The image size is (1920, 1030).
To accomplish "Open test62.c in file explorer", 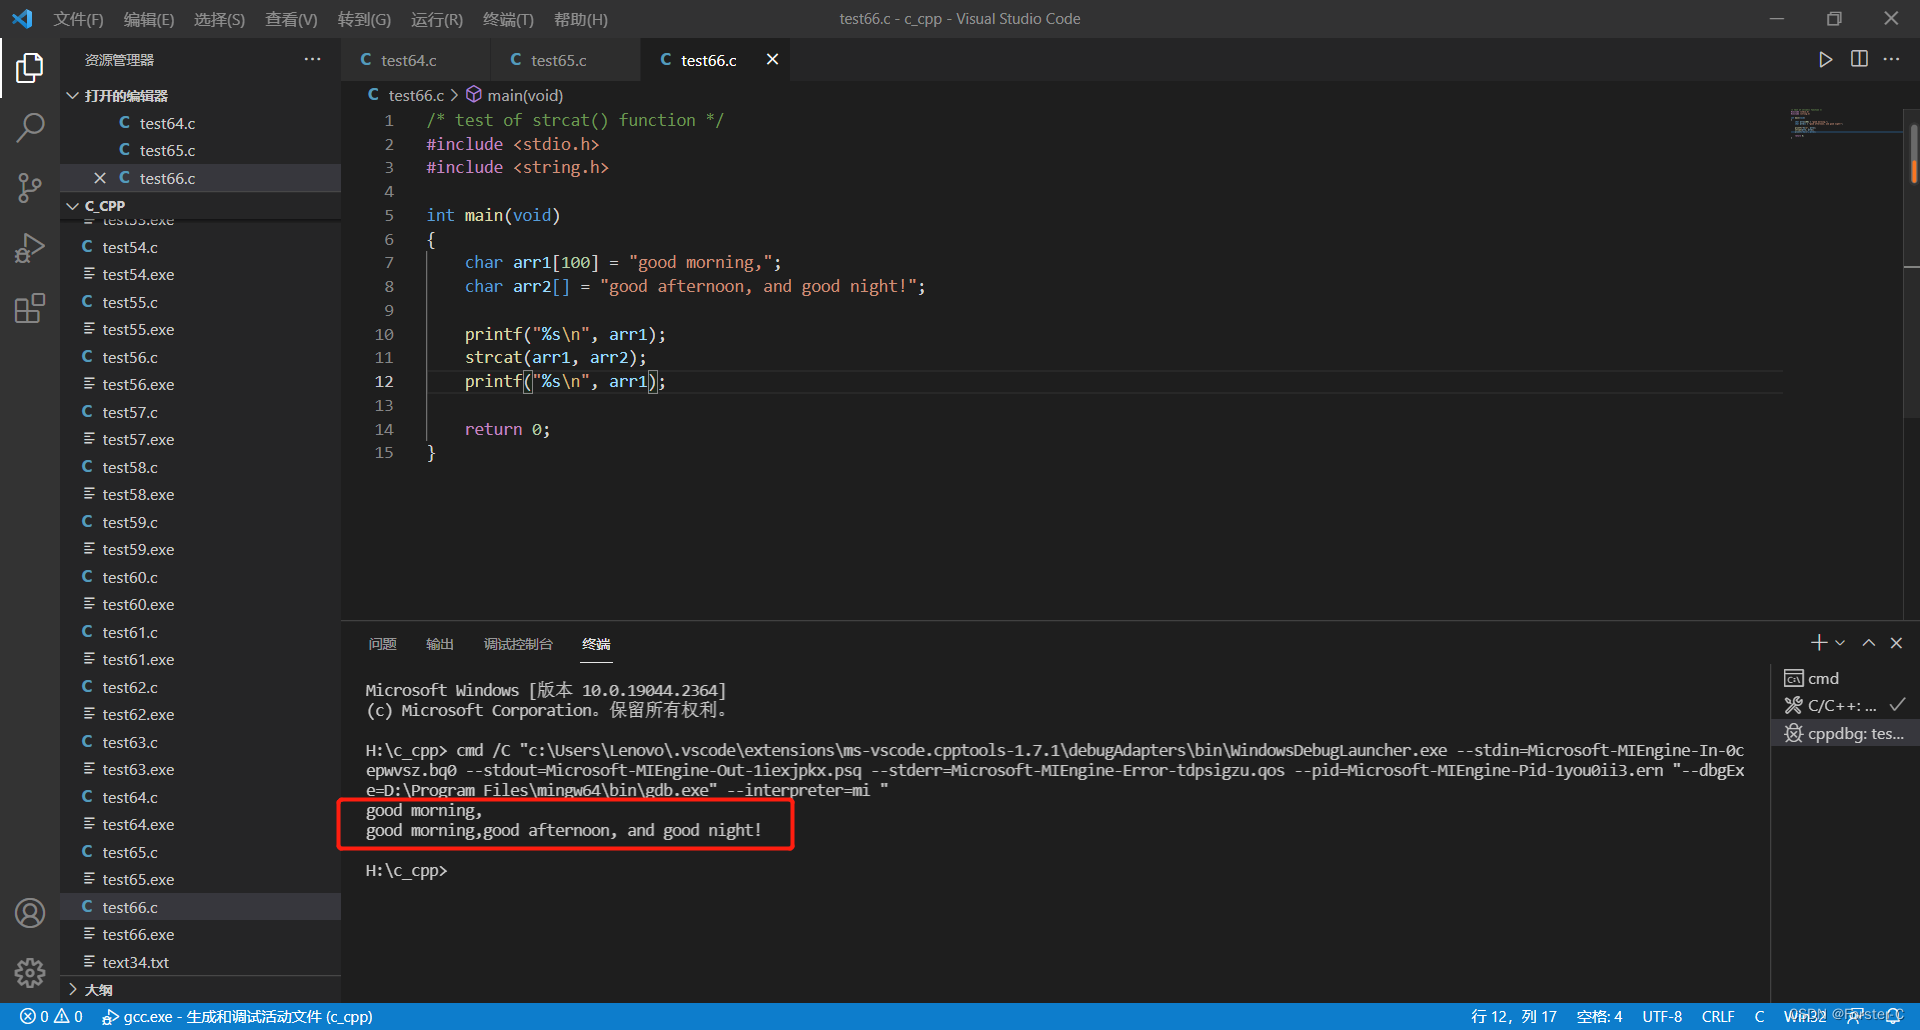I will (200, 687).
